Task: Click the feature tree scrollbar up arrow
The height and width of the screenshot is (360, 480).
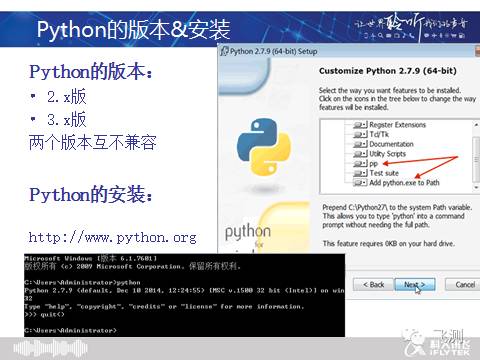Action: [476, 124]
